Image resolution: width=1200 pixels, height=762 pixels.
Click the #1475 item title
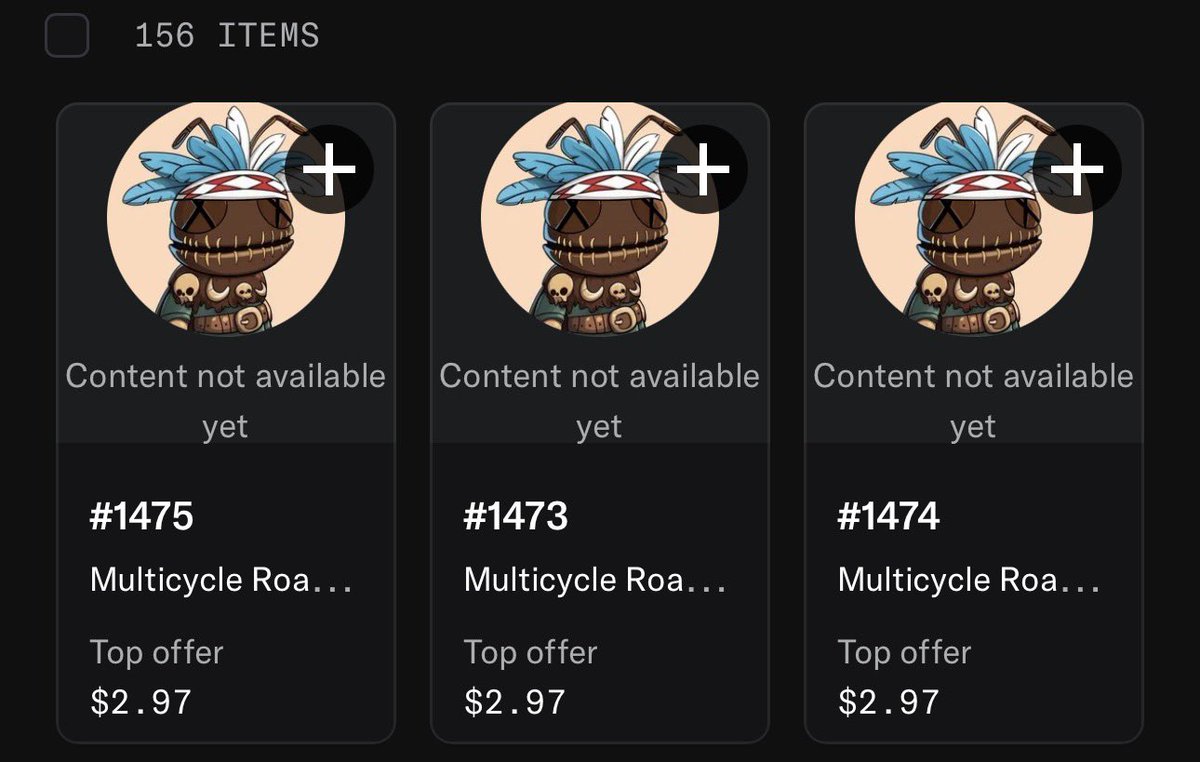coord(142,517)
